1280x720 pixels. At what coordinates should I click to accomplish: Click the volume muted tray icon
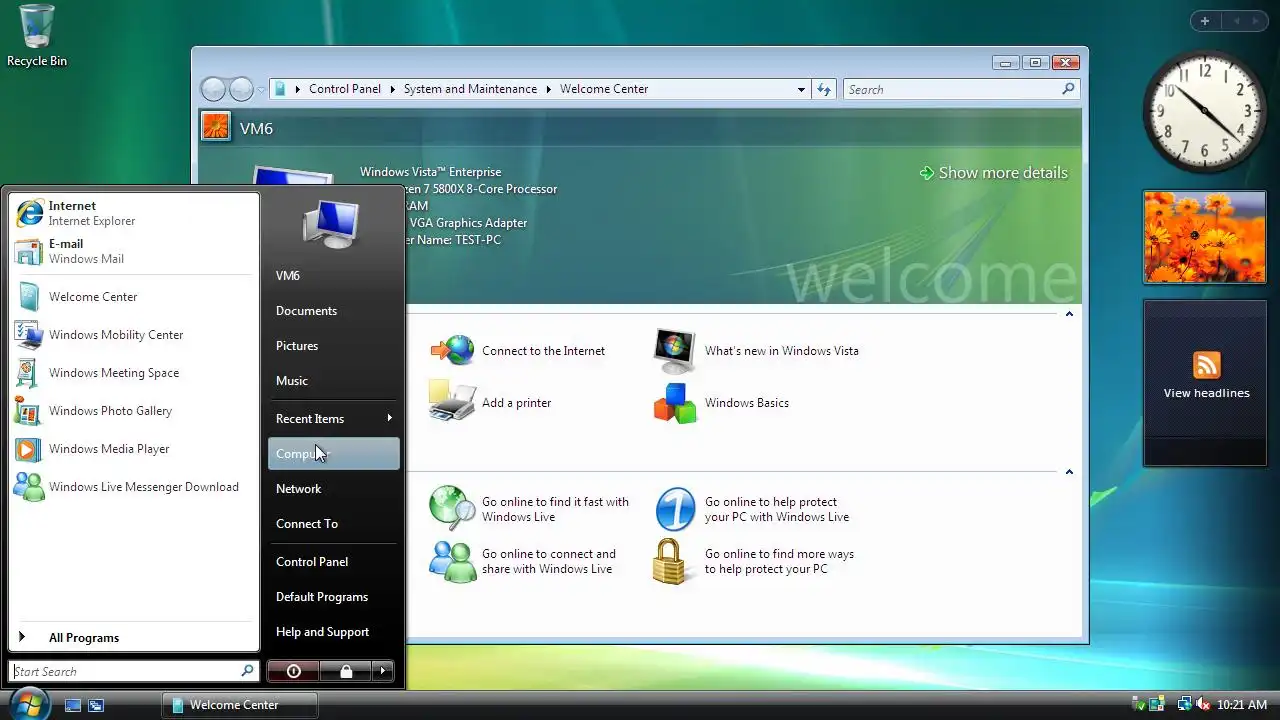pyautogui.click(x=1203, y=705)
